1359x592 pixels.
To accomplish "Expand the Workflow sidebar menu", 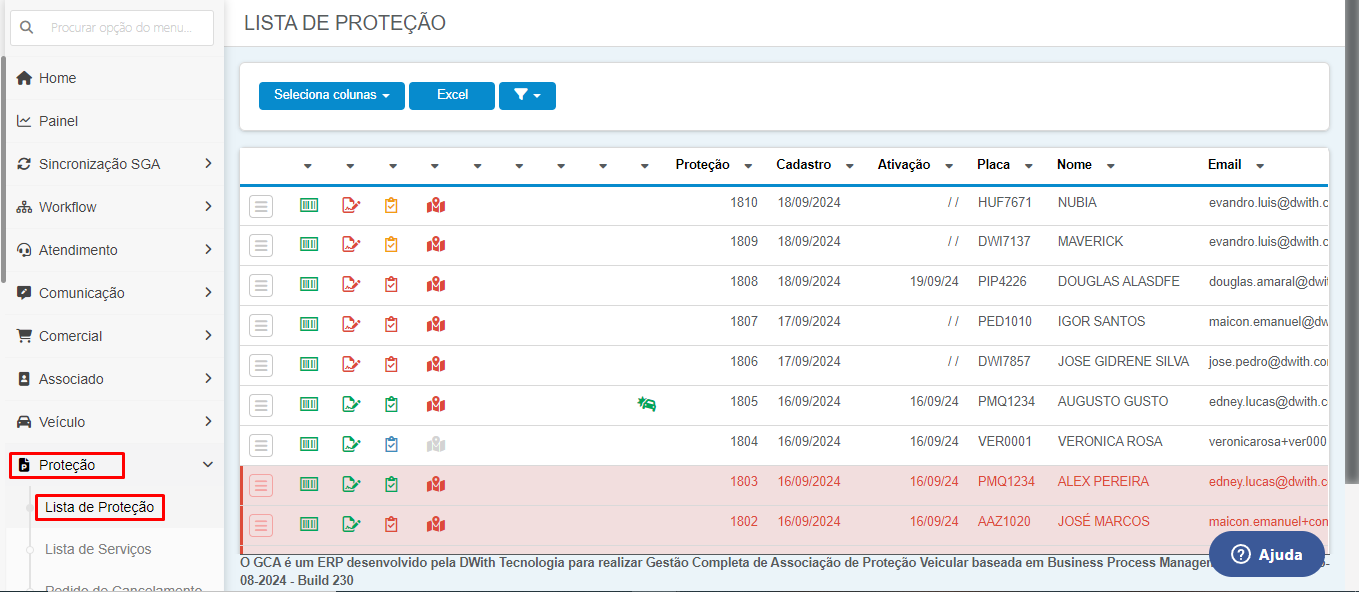I will (115, 207).
